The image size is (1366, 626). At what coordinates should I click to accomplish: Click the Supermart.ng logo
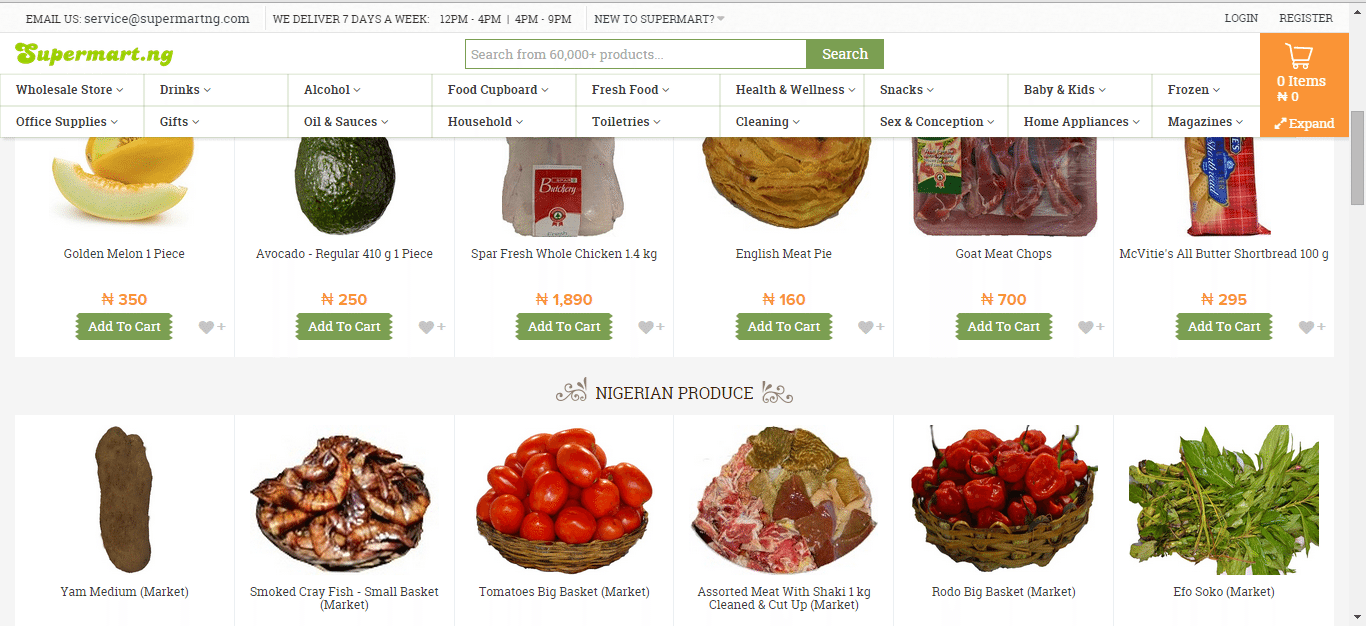pyautogui.click(x=94, y=54)
